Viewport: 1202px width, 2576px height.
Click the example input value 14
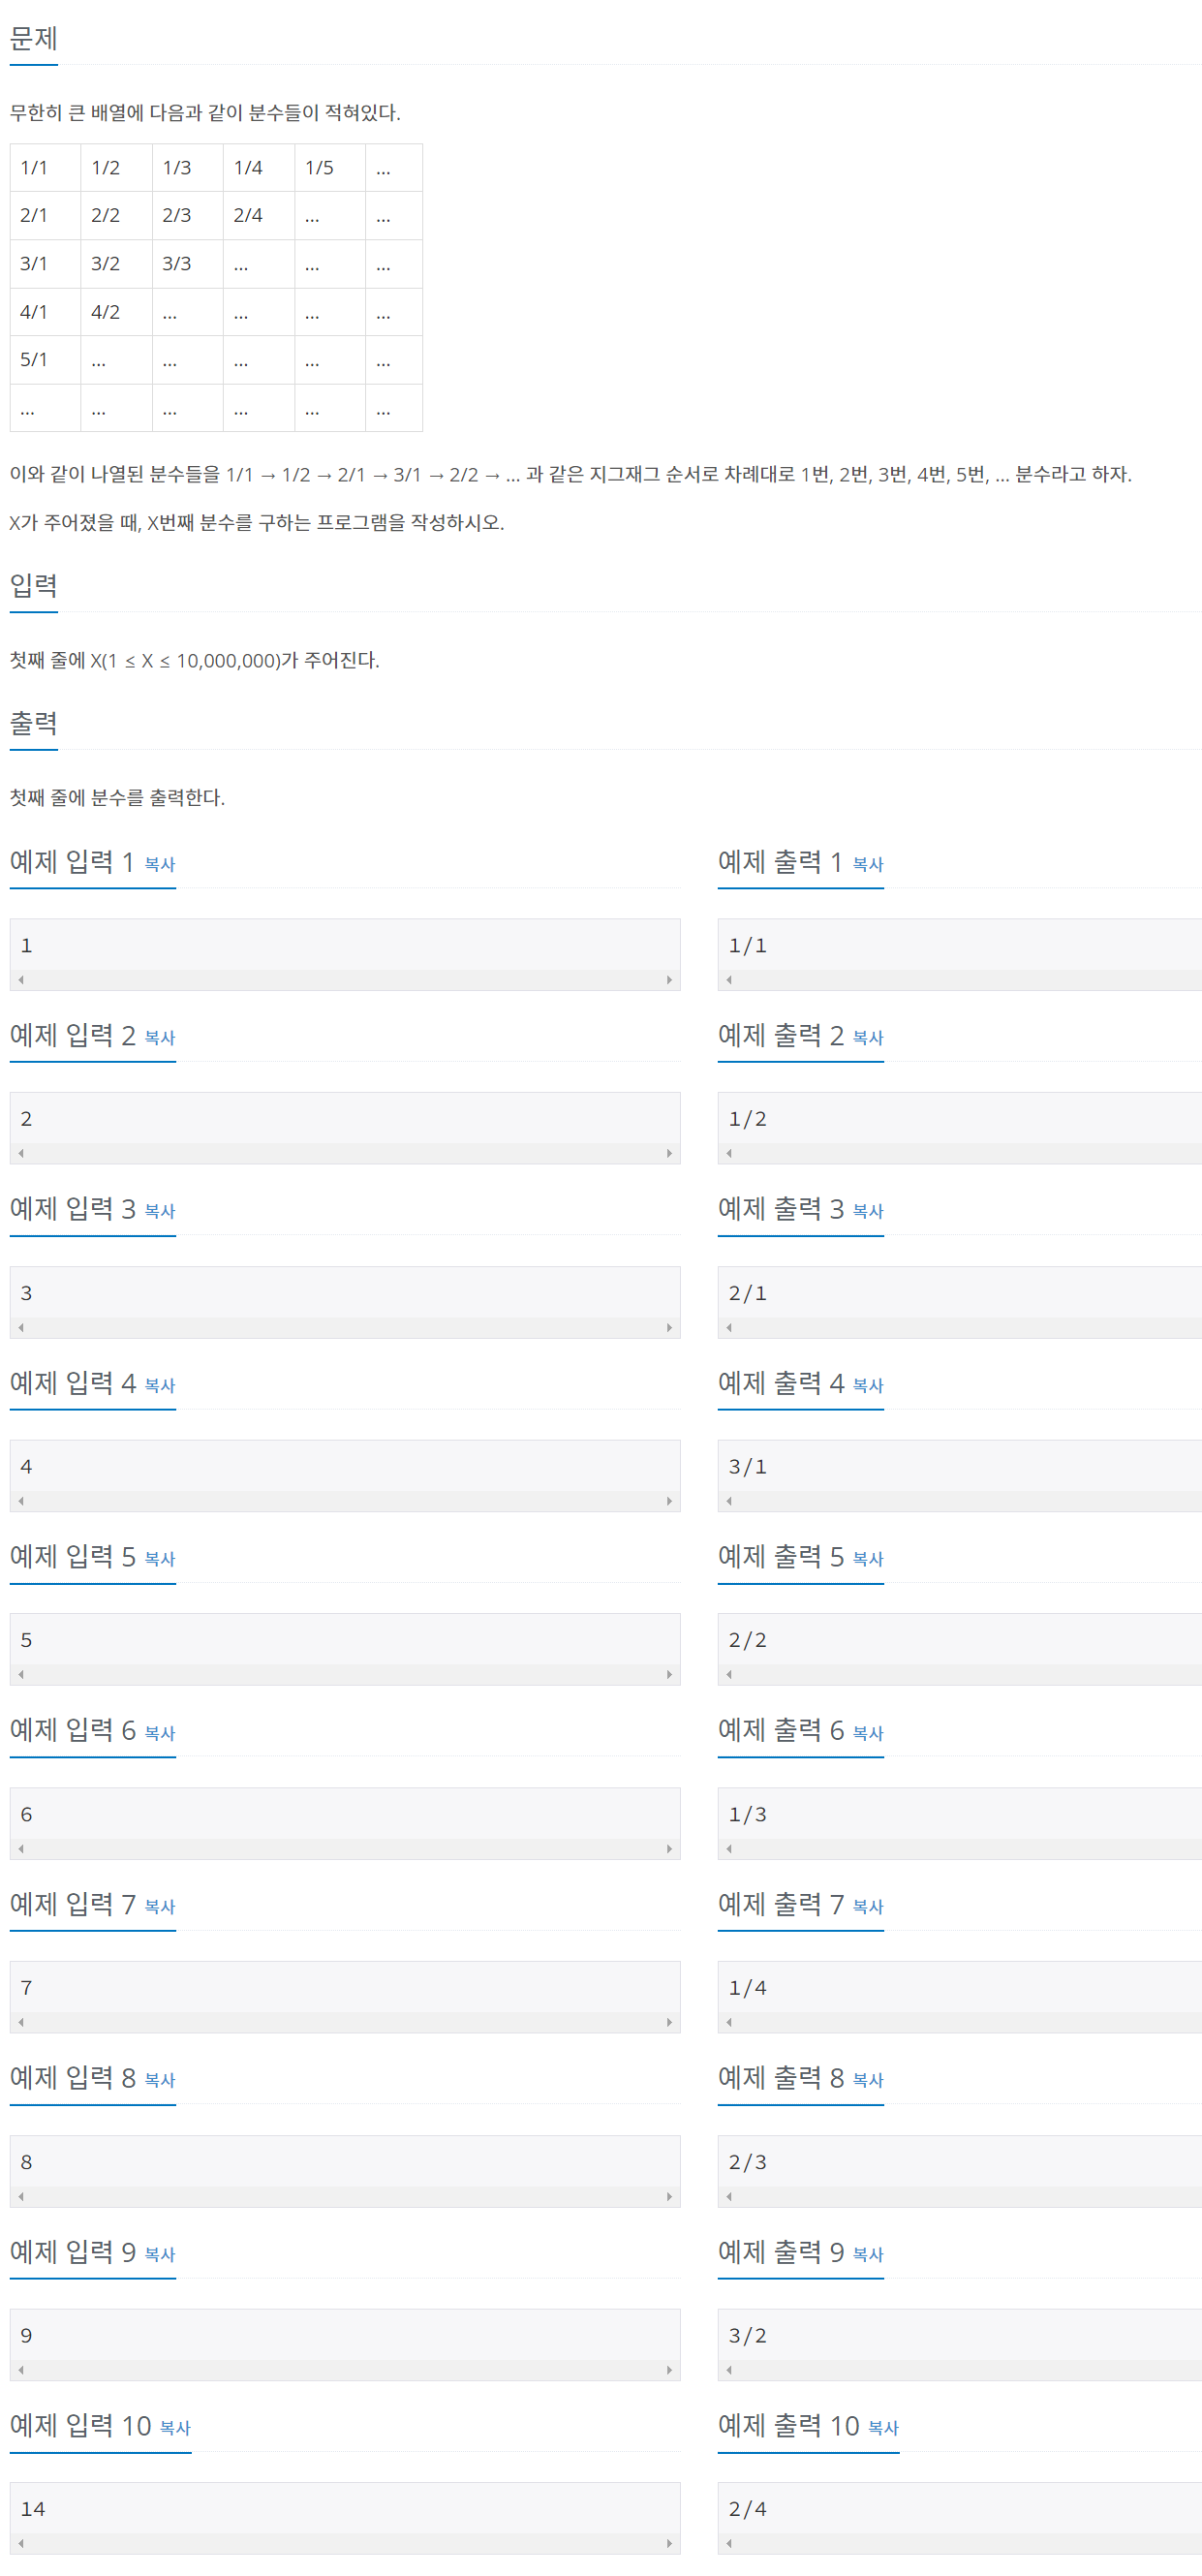[x=33, y=2509]
